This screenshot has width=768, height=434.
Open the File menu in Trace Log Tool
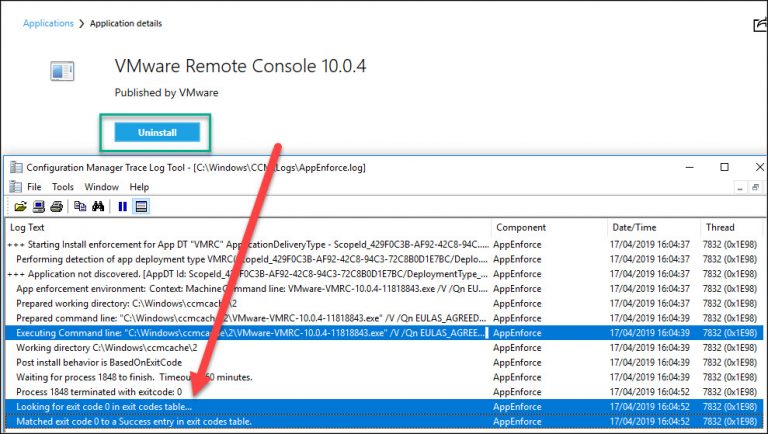tap(34, 187)
